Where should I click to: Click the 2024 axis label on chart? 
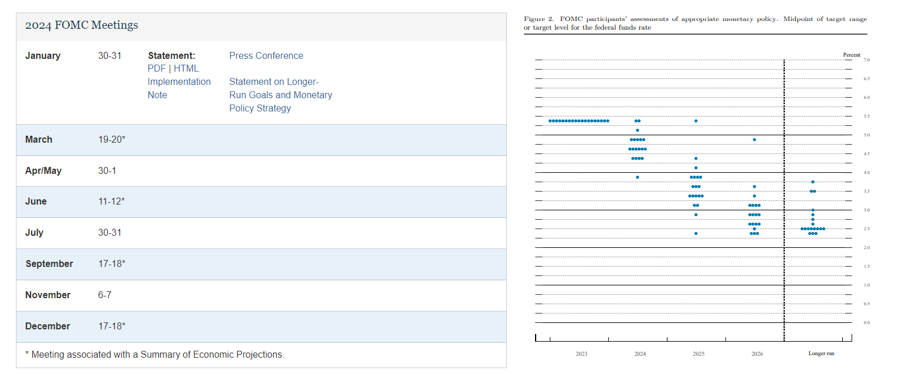(640, 354)
